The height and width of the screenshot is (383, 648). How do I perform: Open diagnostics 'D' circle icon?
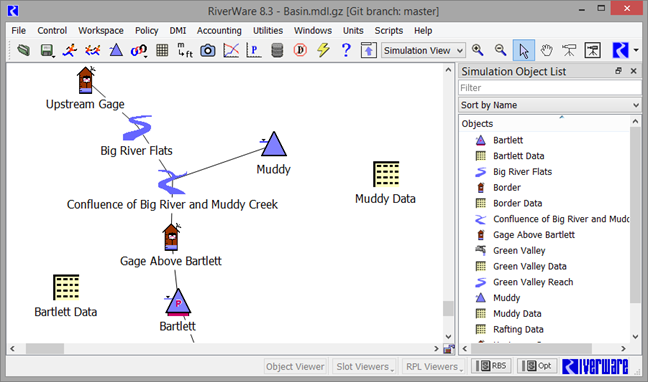[x=300, y=50]
